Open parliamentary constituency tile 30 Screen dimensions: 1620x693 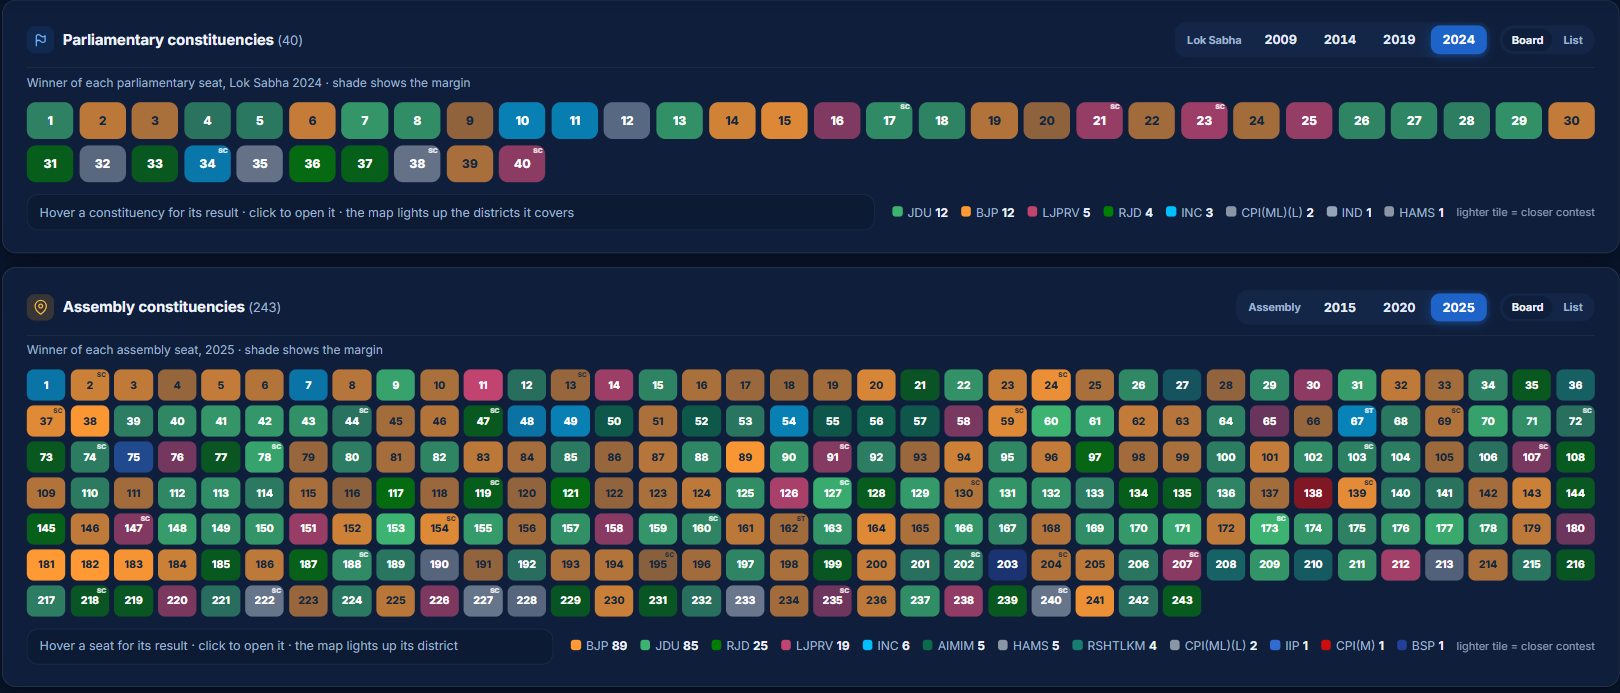(x=1571, y=120)
